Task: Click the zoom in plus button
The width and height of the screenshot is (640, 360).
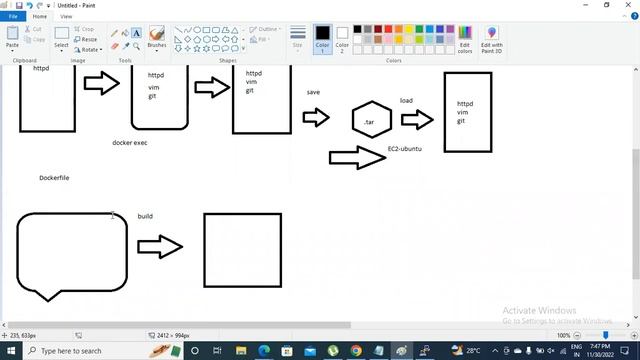Action: tap(634, 336)
